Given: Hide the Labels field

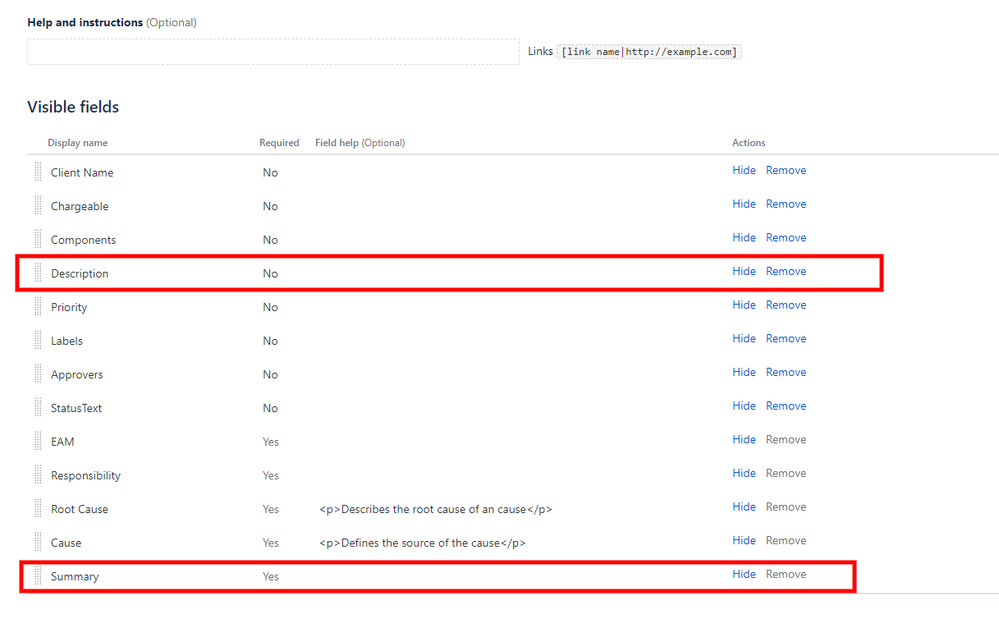Looking at the screenshot, I should tap(744, 339).
